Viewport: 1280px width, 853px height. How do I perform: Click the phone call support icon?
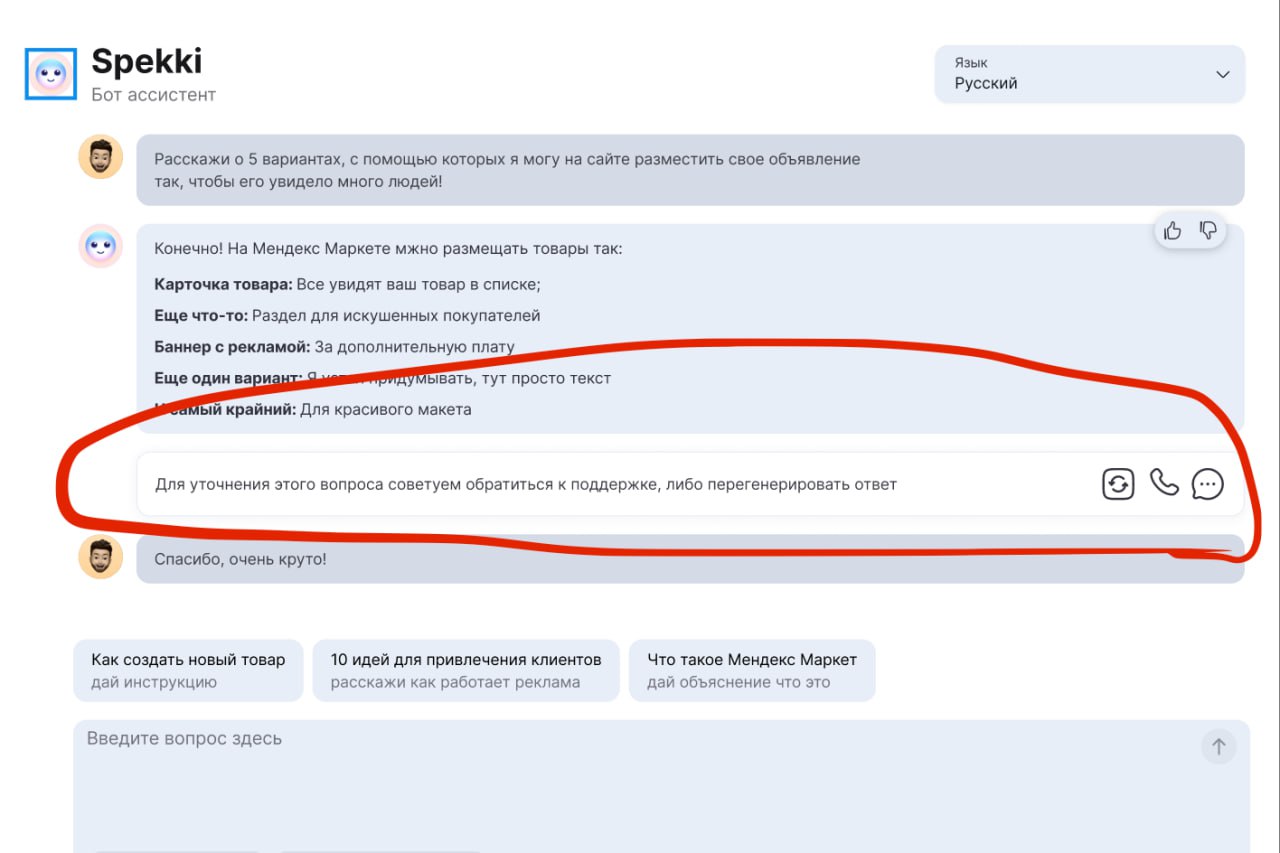point(1164,484)
